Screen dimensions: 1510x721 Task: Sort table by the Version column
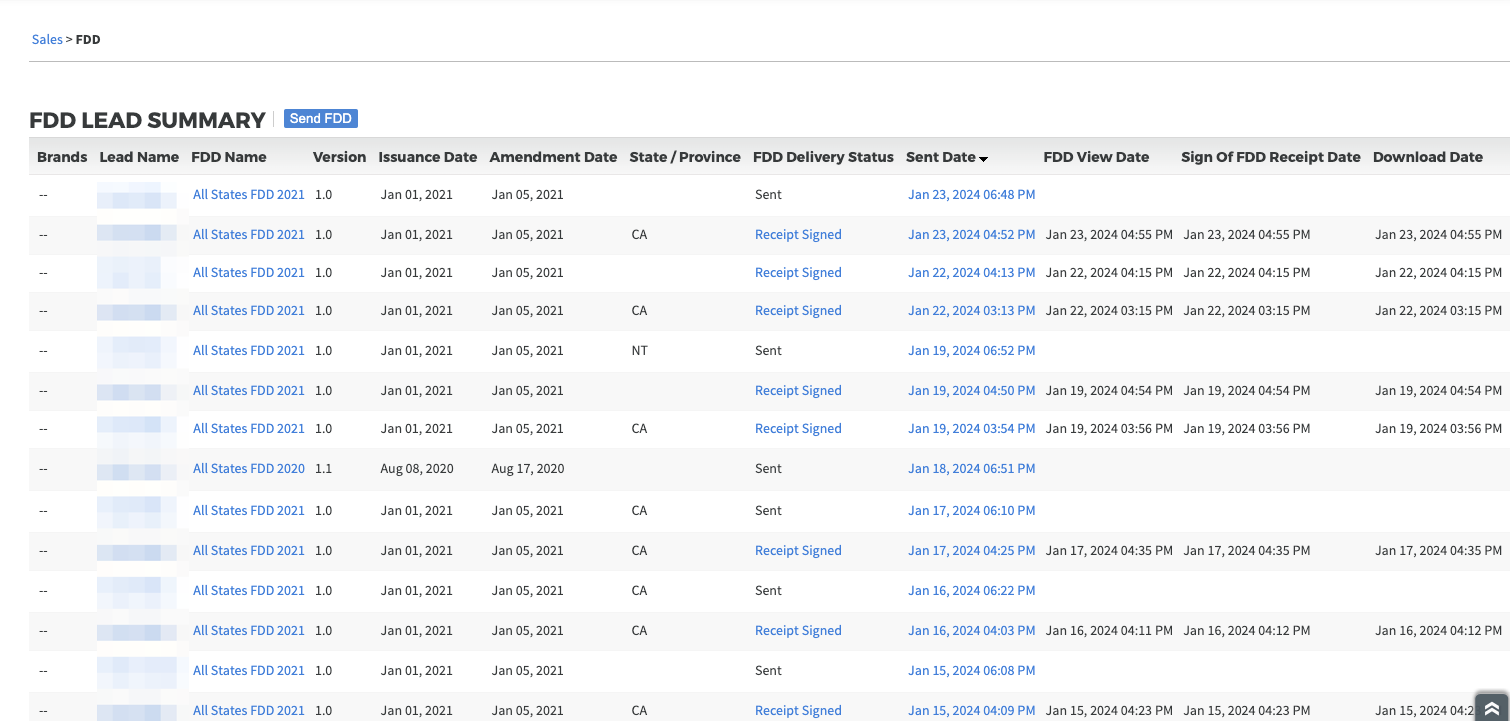point(339,157)
